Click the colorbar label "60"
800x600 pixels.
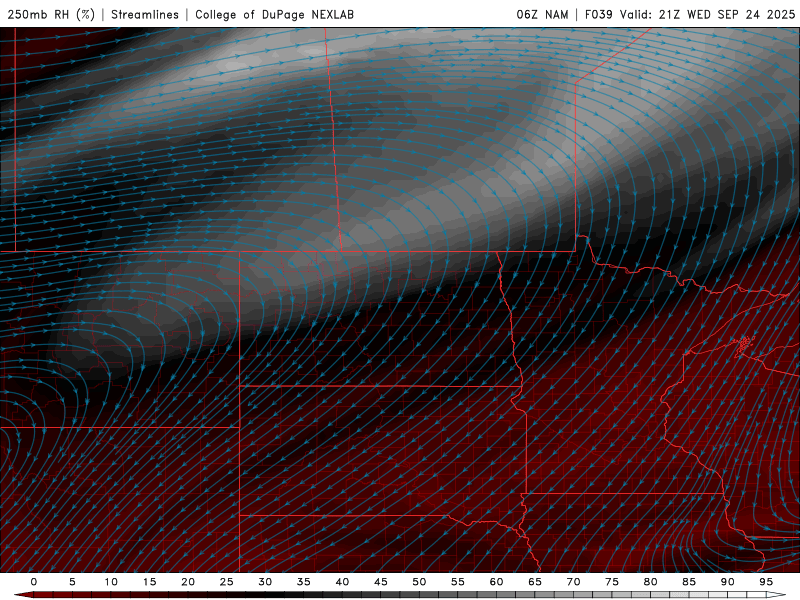(x=496, y=582)
